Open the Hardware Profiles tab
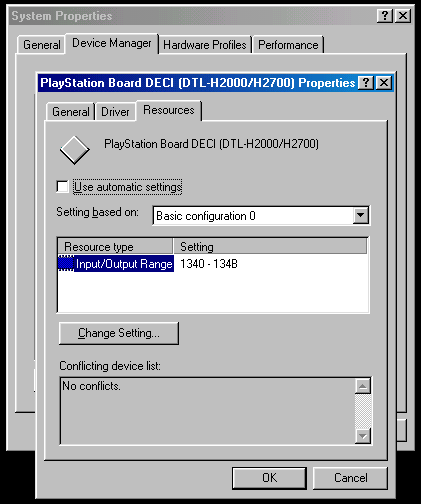This screenshot has height=504, width=421. [x=205, y=45]
